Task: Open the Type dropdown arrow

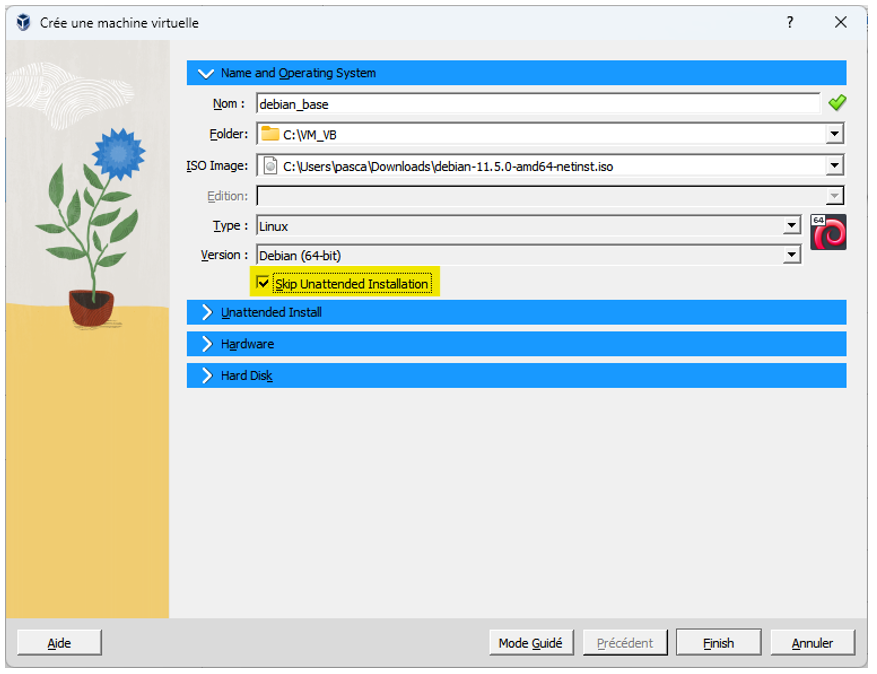Action: tap(791, 225)
